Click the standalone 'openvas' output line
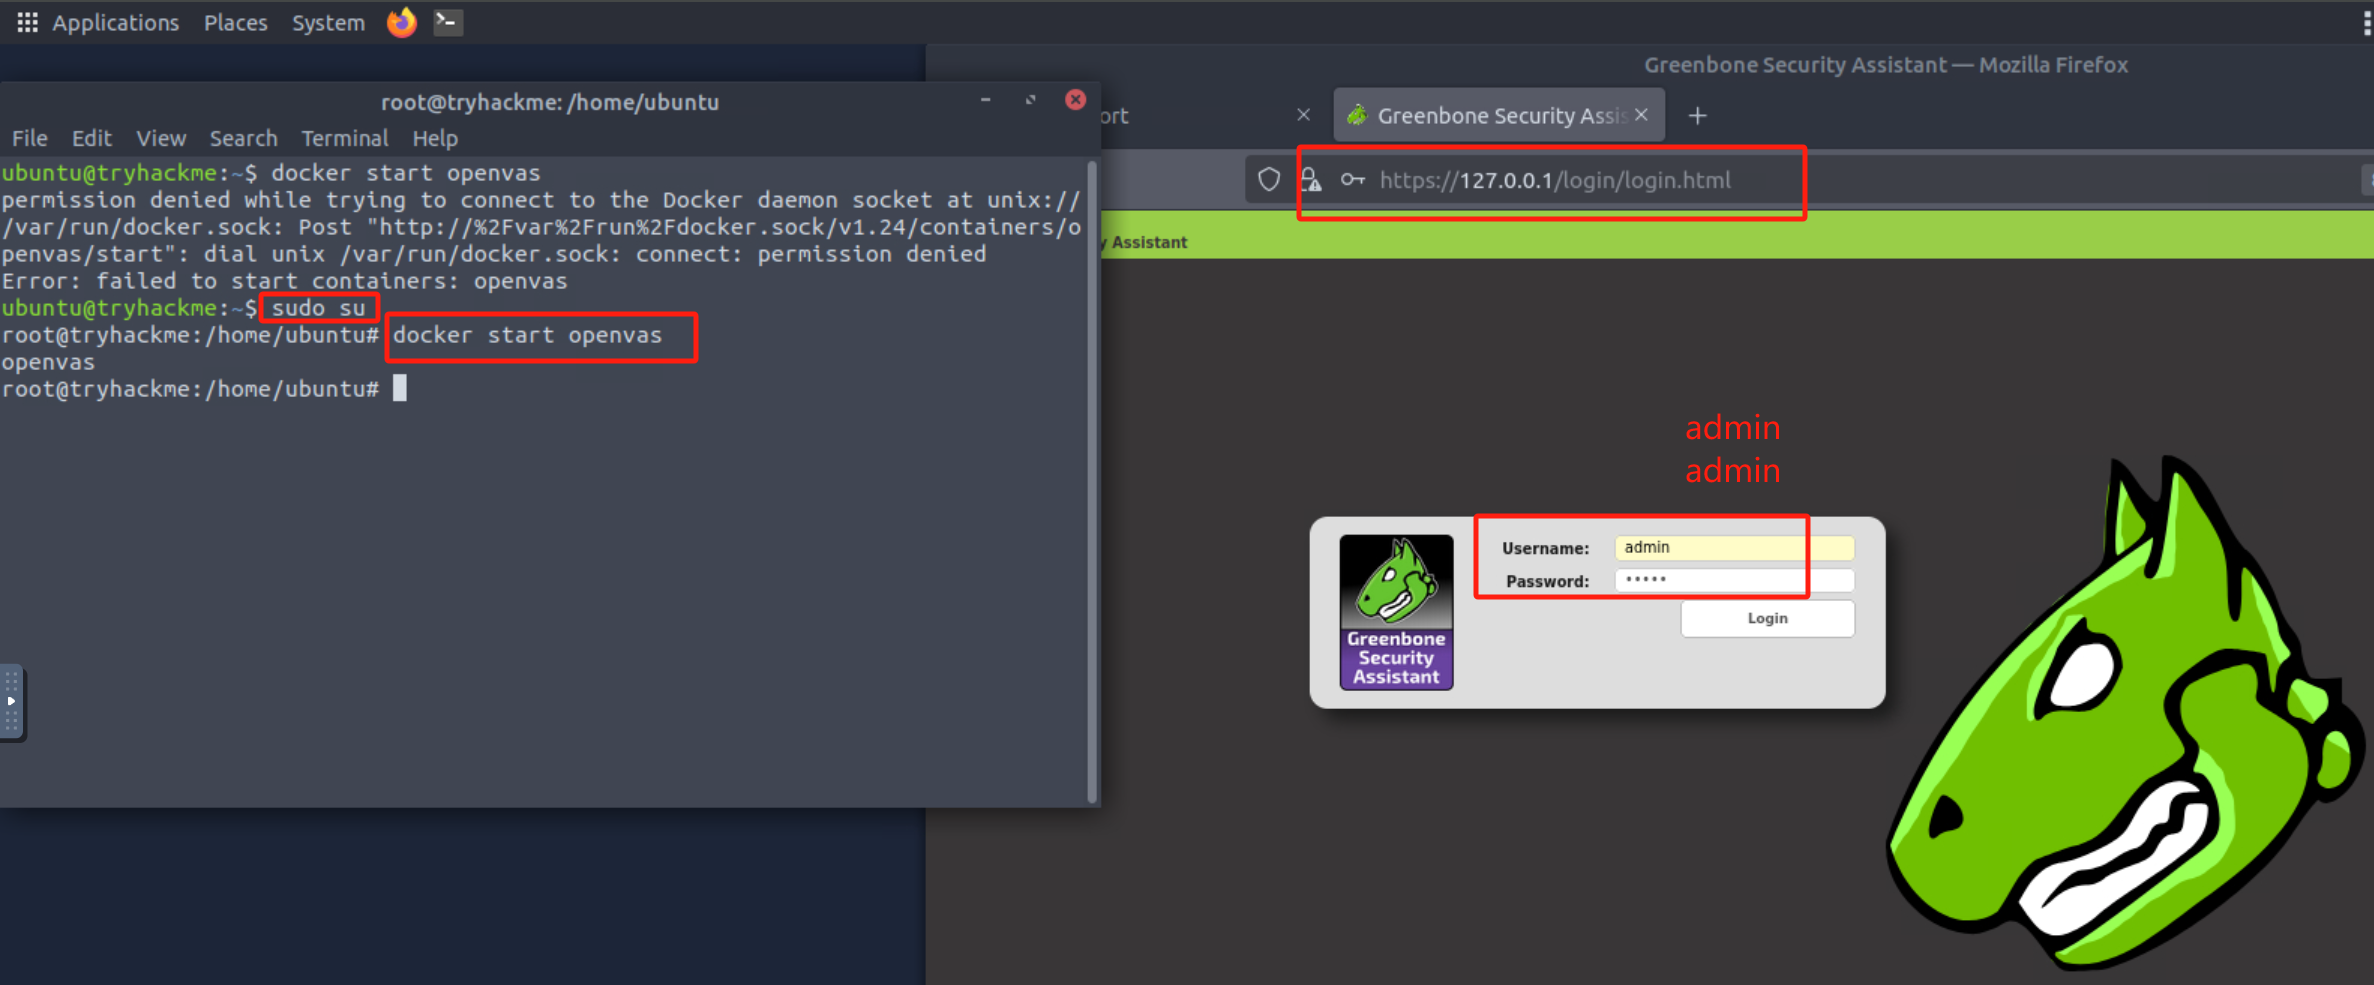 [48, 362]
